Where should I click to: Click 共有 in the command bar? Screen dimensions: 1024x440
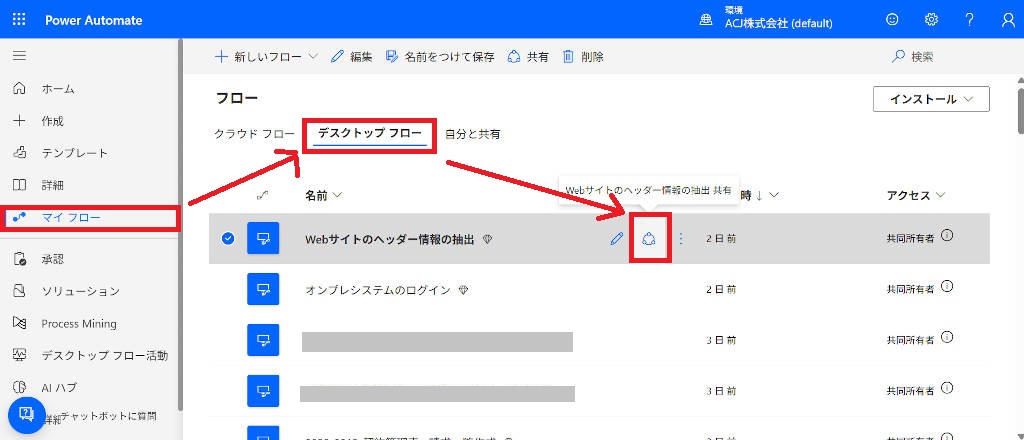point(528,57)
